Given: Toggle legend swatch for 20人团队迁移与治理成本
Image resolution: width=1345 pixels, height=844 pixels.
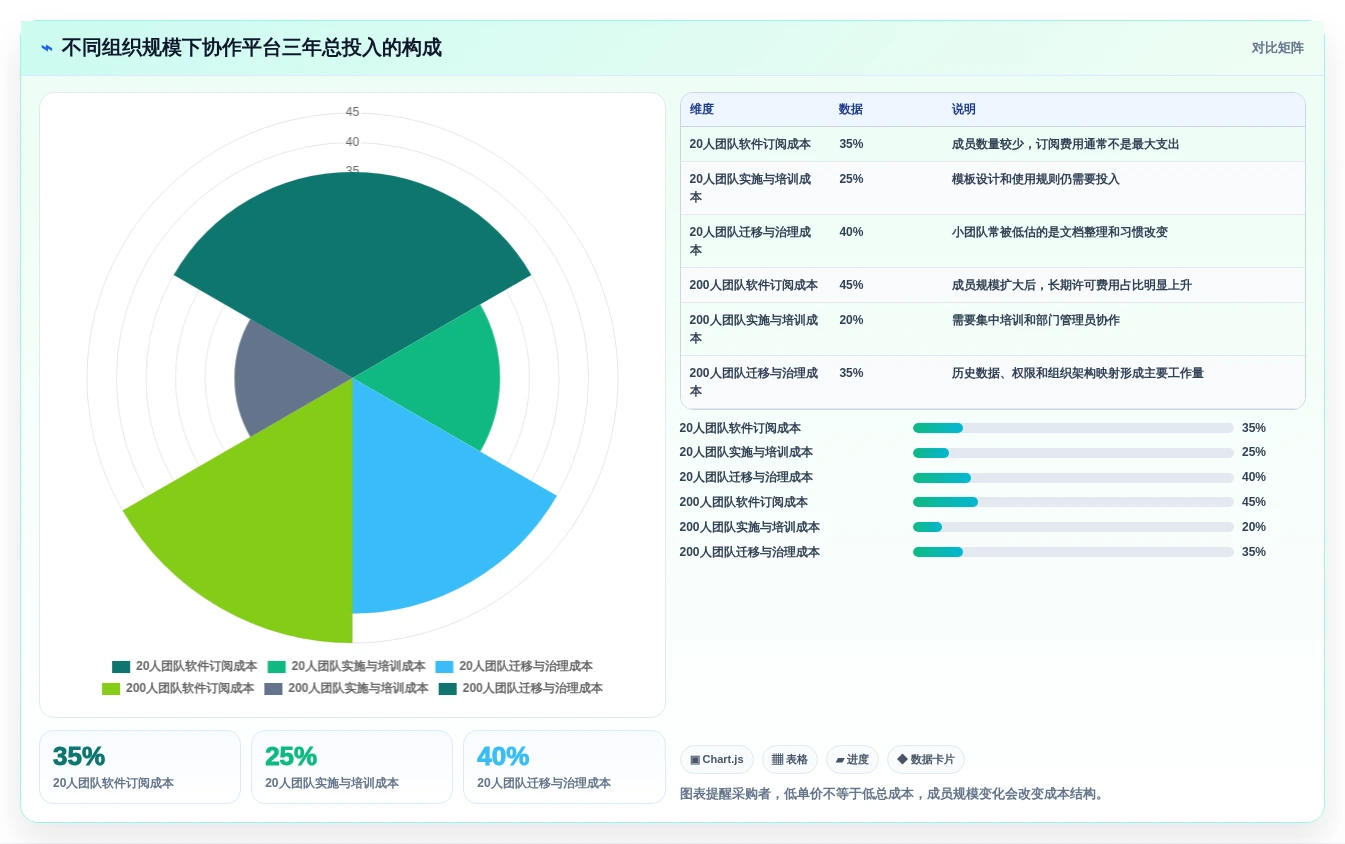Looking at the screenshot, I should click(444, 667).
